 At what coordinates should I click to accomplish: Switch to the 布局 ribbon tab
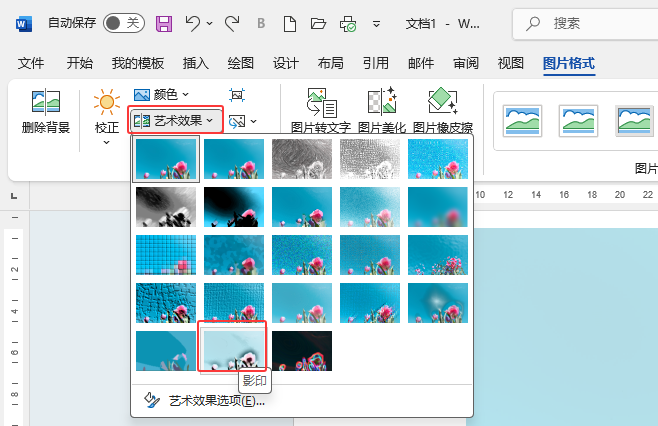(330, 63)
